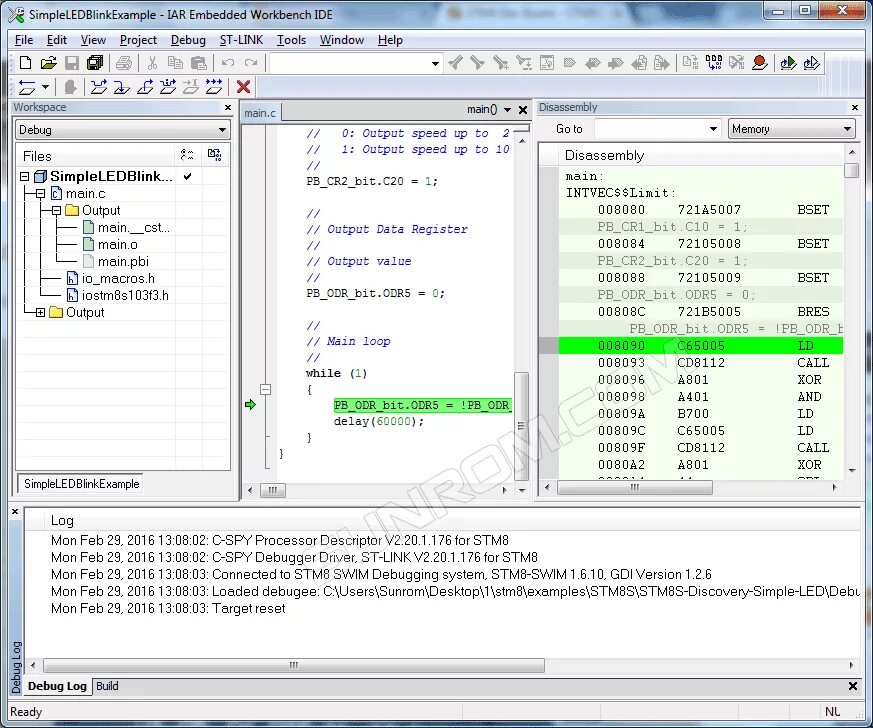Click the Toggle Bookmark icon
The width and height of the screenshot is (873, 728).
tap(570, 63)
